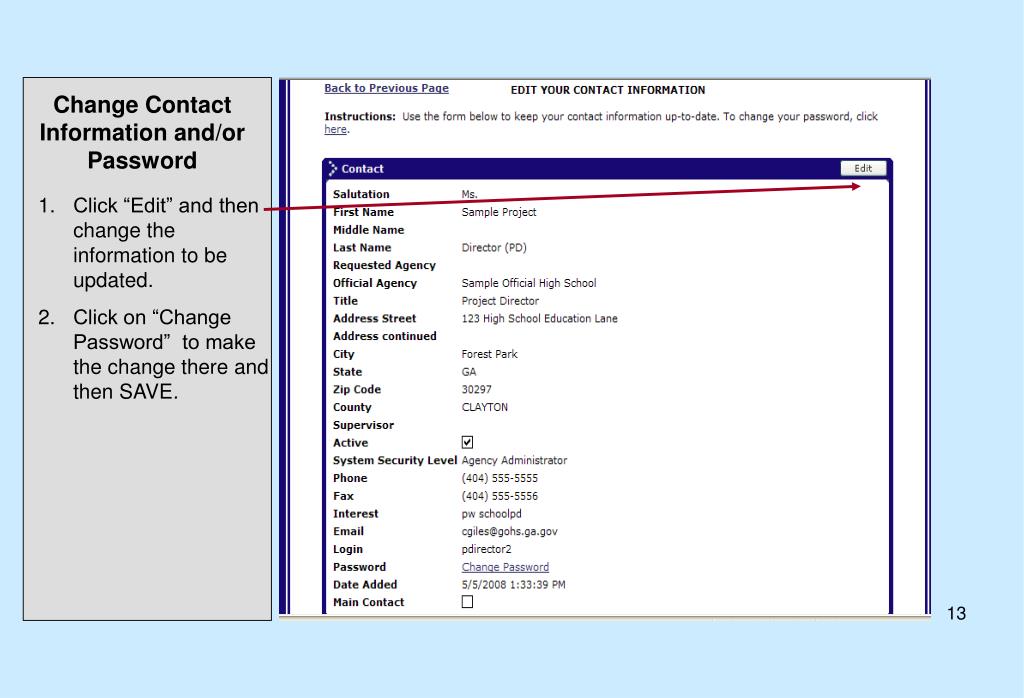Select the Salutation field label
The width and height of the screenshot is (1024, 698).
[x=361, y=194]
